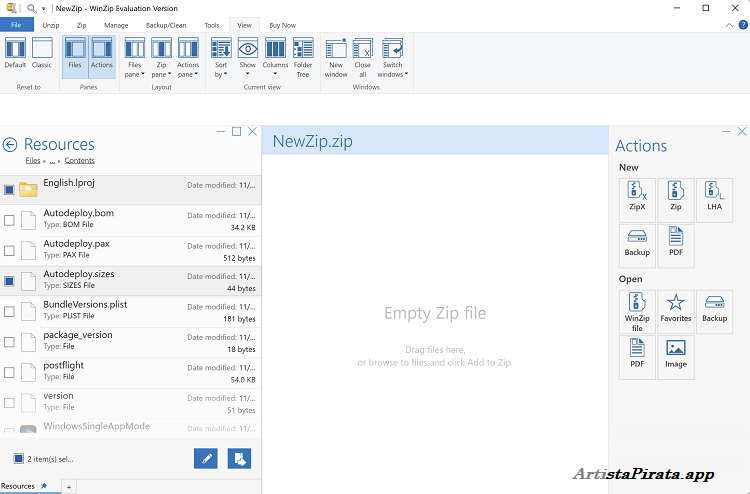The width and height of the screenshot is (750, 494).
Task: Go back using Resources back arrow
Action: point(11,145)
